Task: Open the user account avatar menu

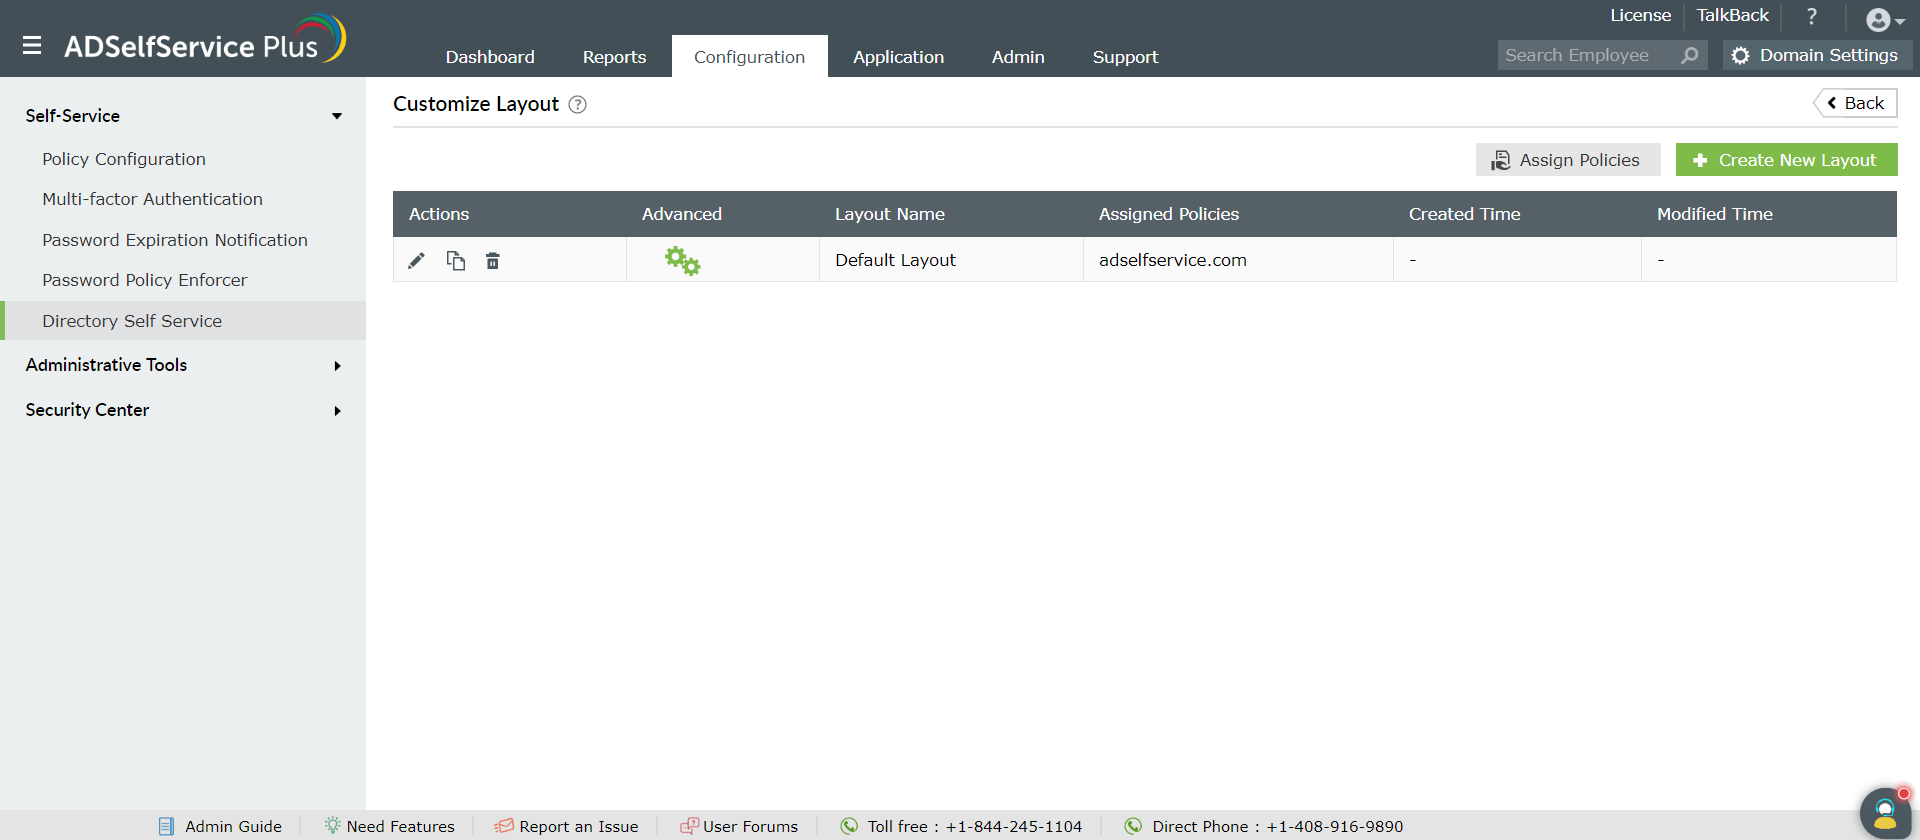Action: click(x=1885, y=20)
